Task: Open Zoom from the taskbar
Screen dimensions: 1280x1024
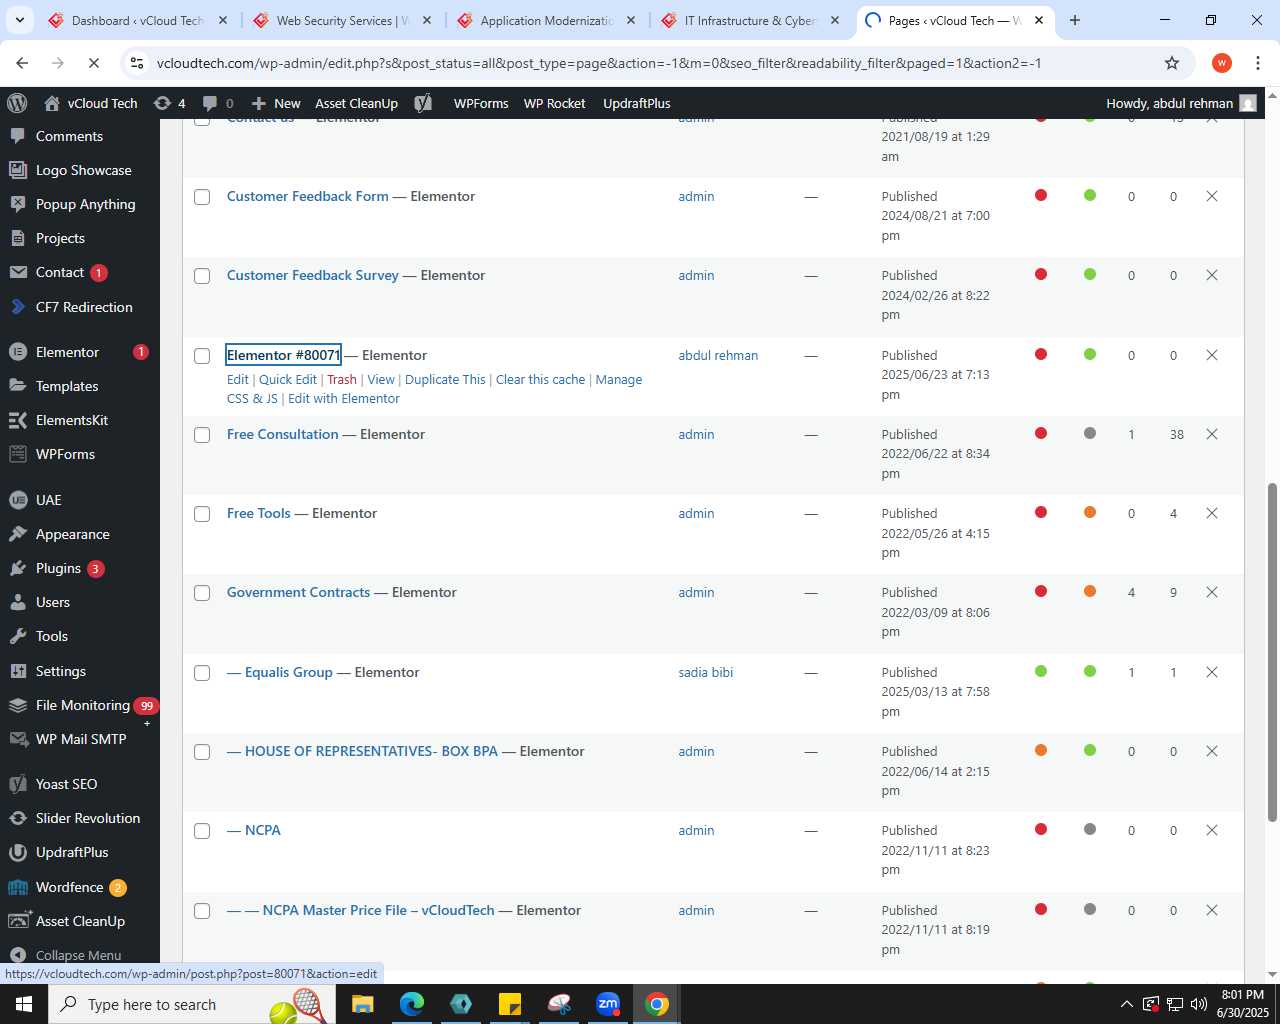Action: (608, 1004)
